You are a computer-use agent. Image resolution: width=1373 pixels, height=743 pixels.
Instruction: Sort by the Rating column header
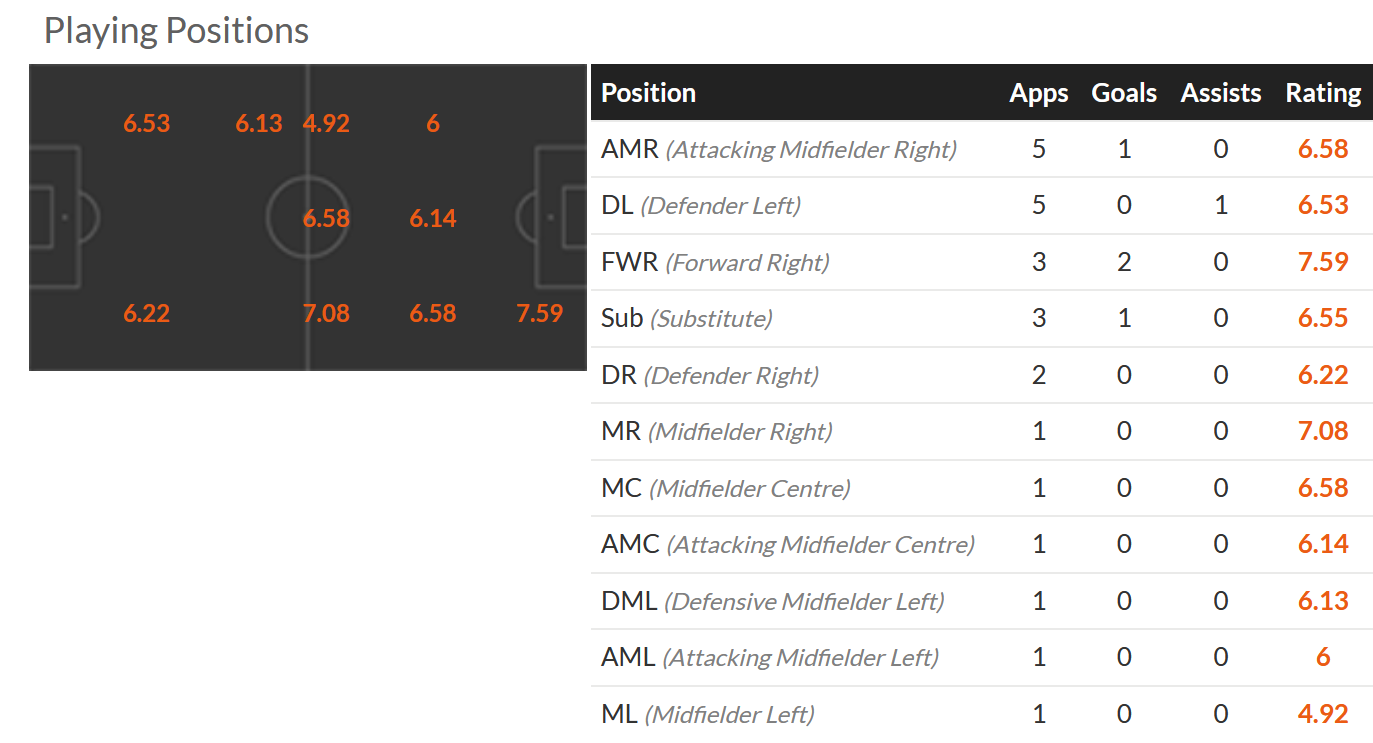(x=1322, y=93)
